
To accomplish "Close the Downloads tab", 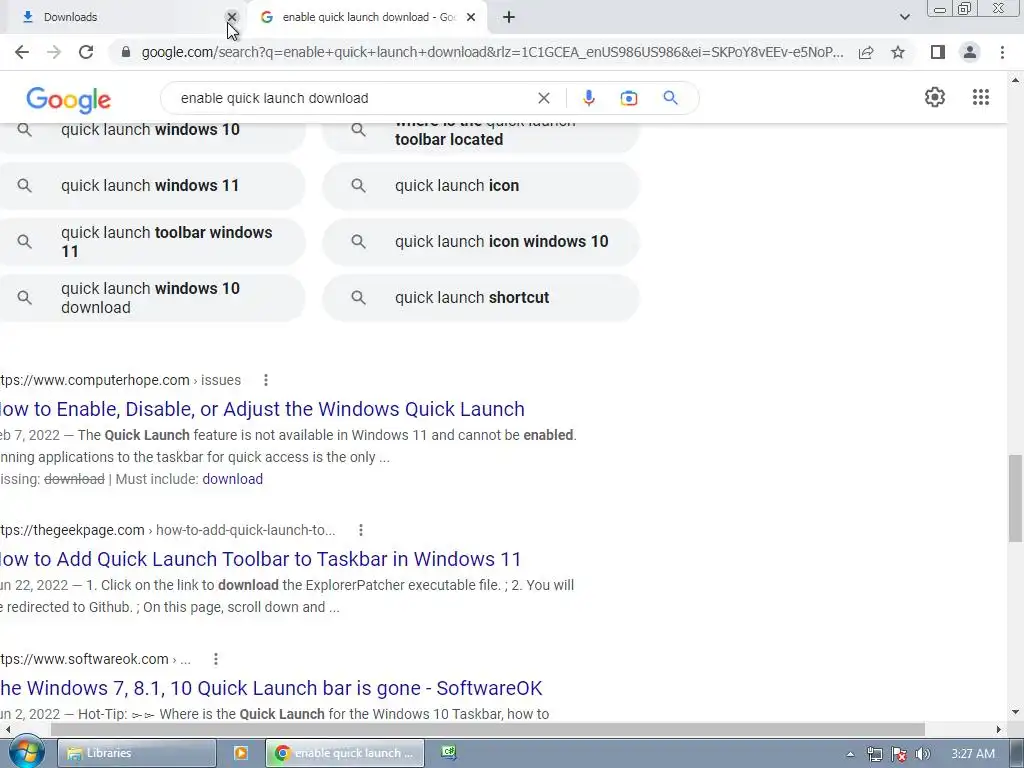I will coord(232,17).
